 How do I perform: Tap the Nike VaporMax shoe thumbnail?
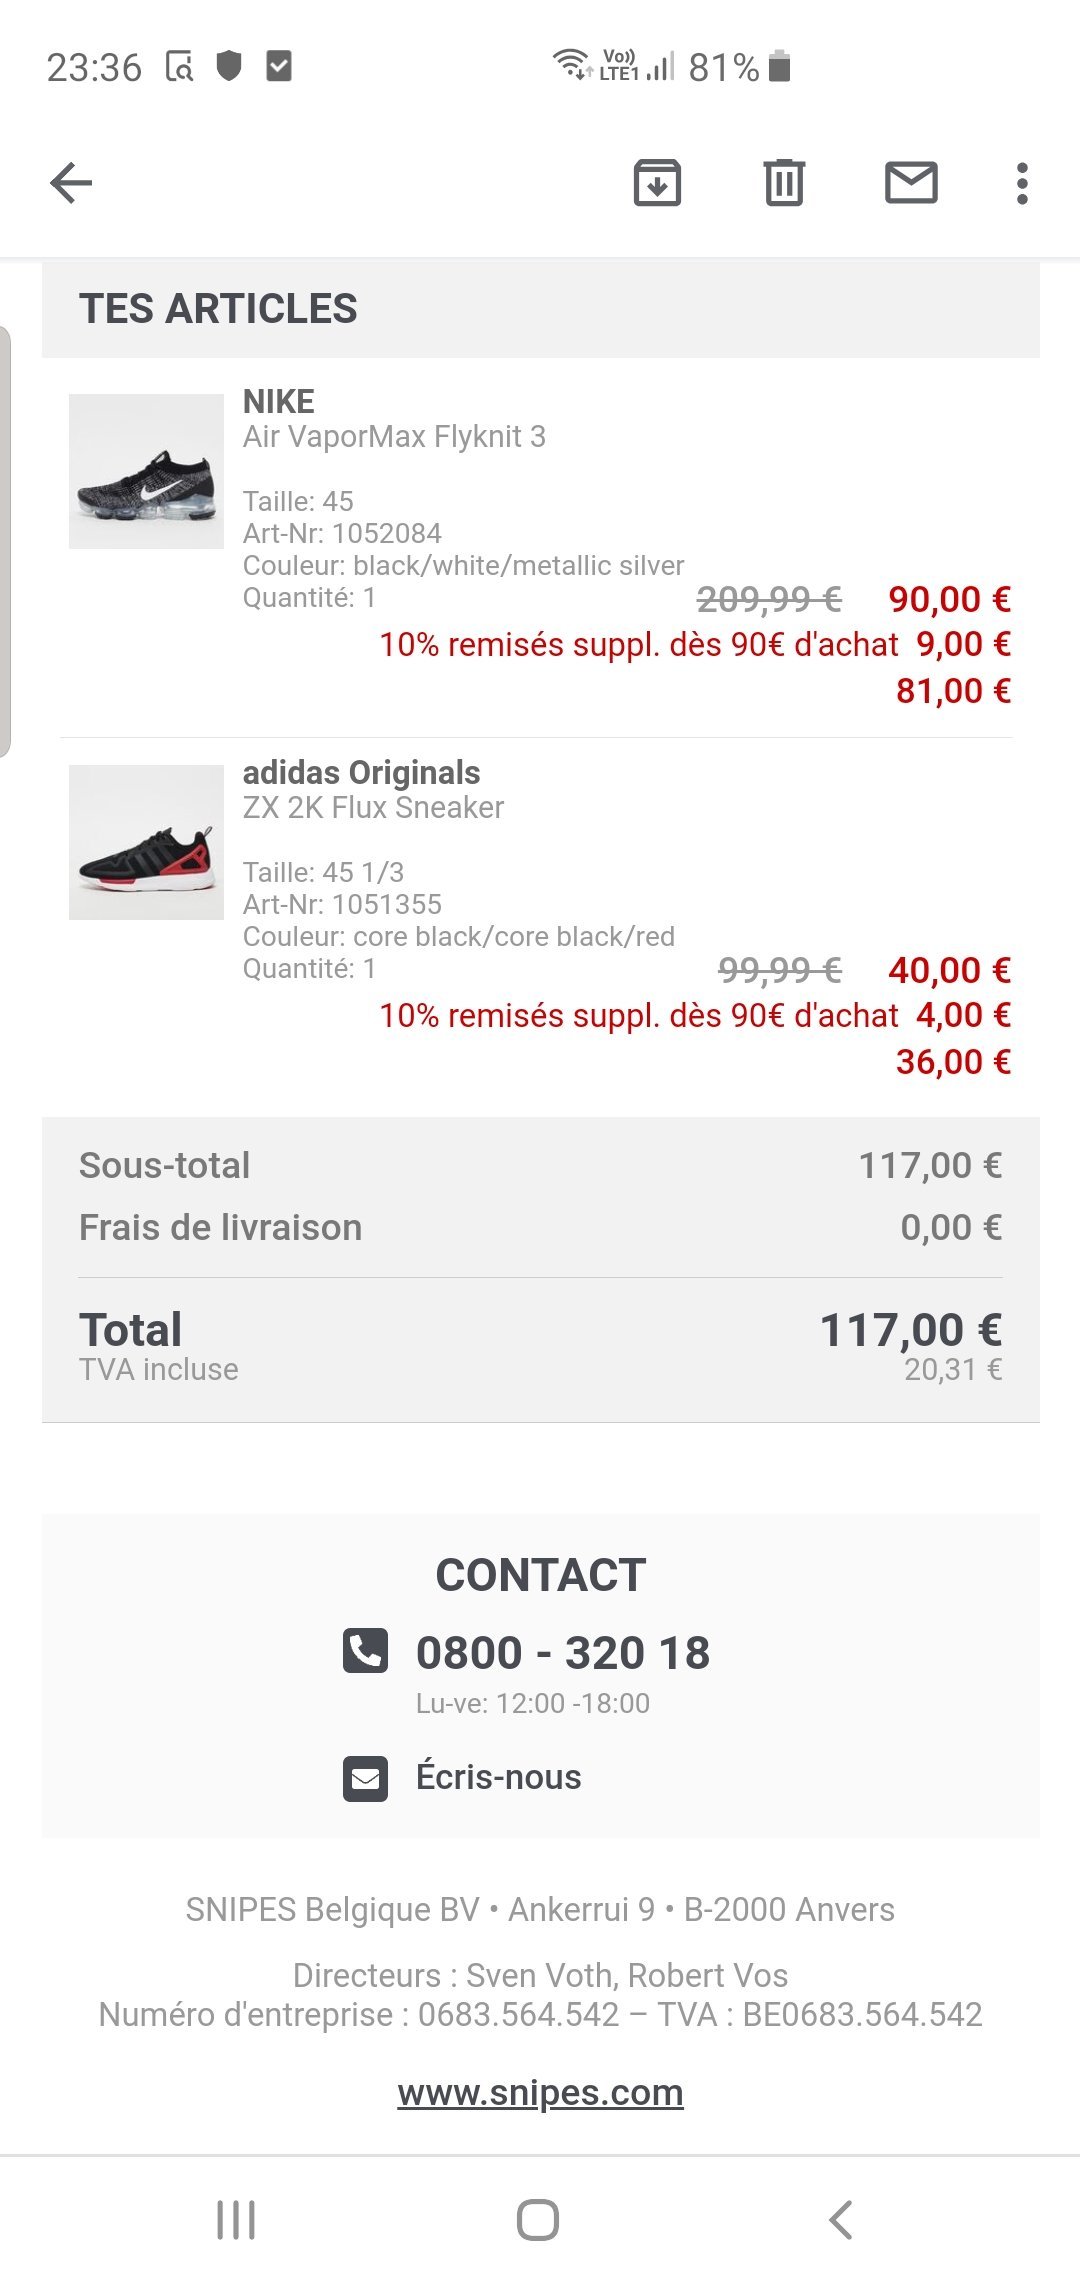point(146,471)
